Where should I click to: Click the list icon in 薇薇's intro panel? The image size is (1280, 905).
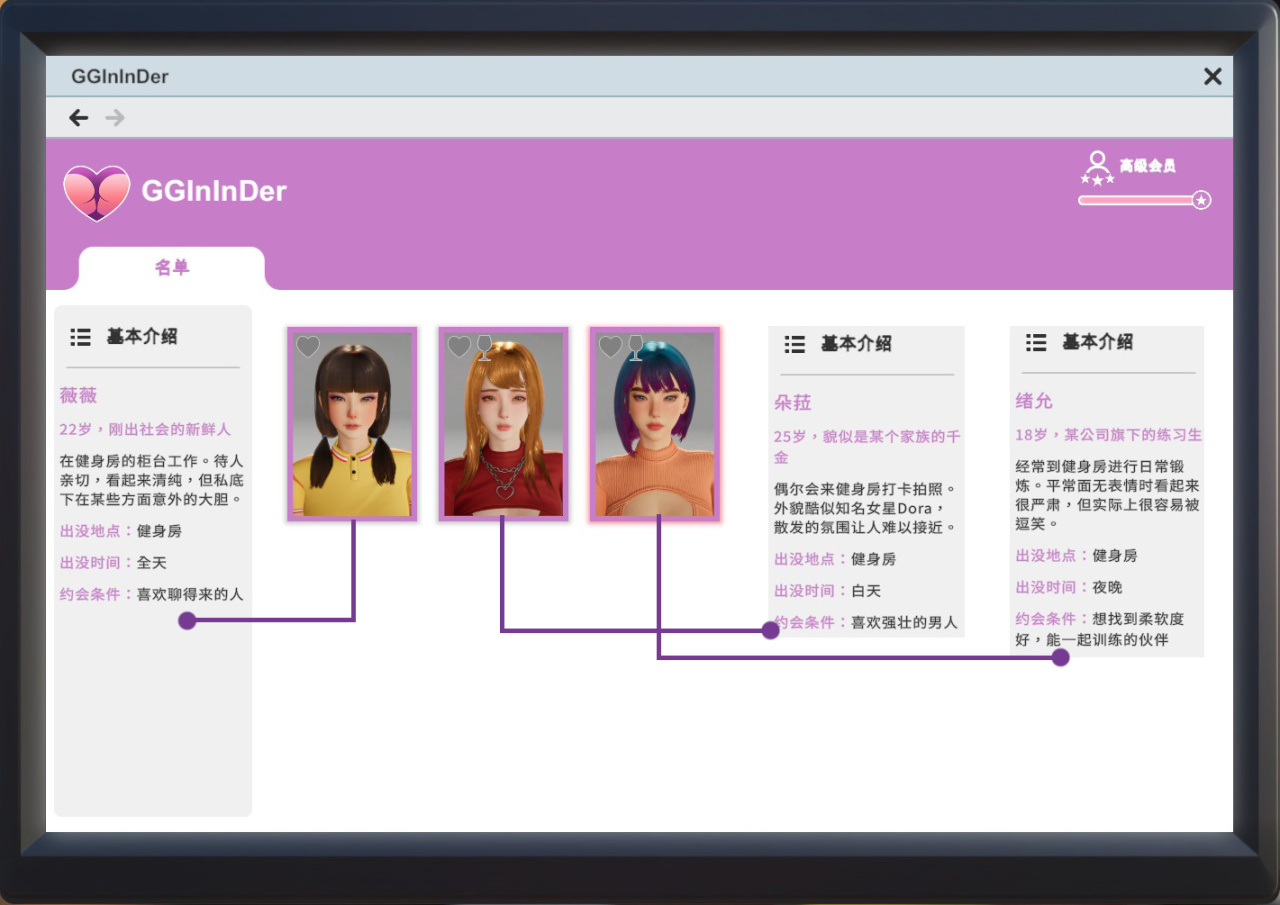[80, 337]
